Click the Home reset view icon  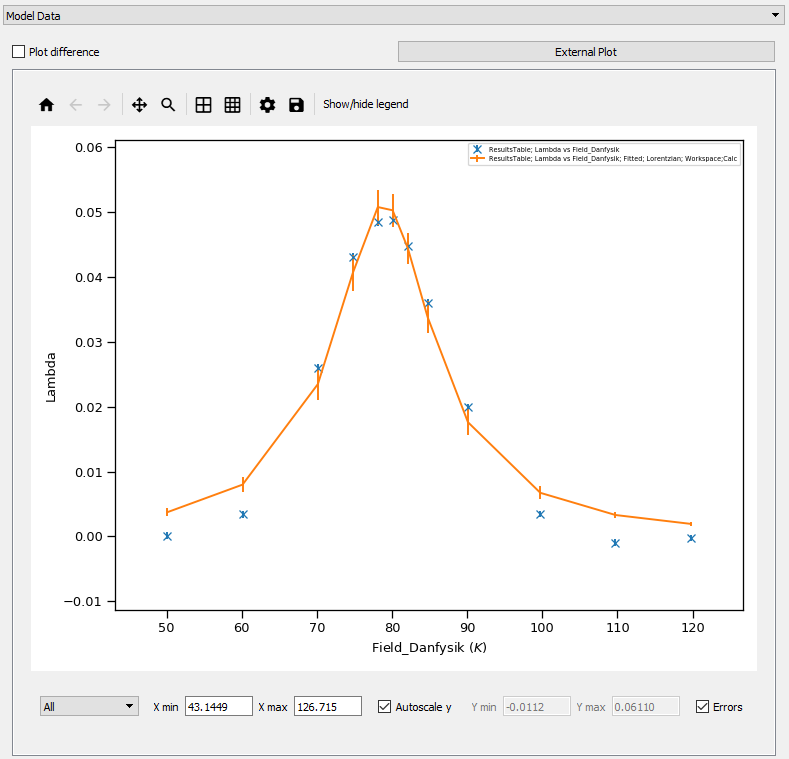[x=46, y=105]
